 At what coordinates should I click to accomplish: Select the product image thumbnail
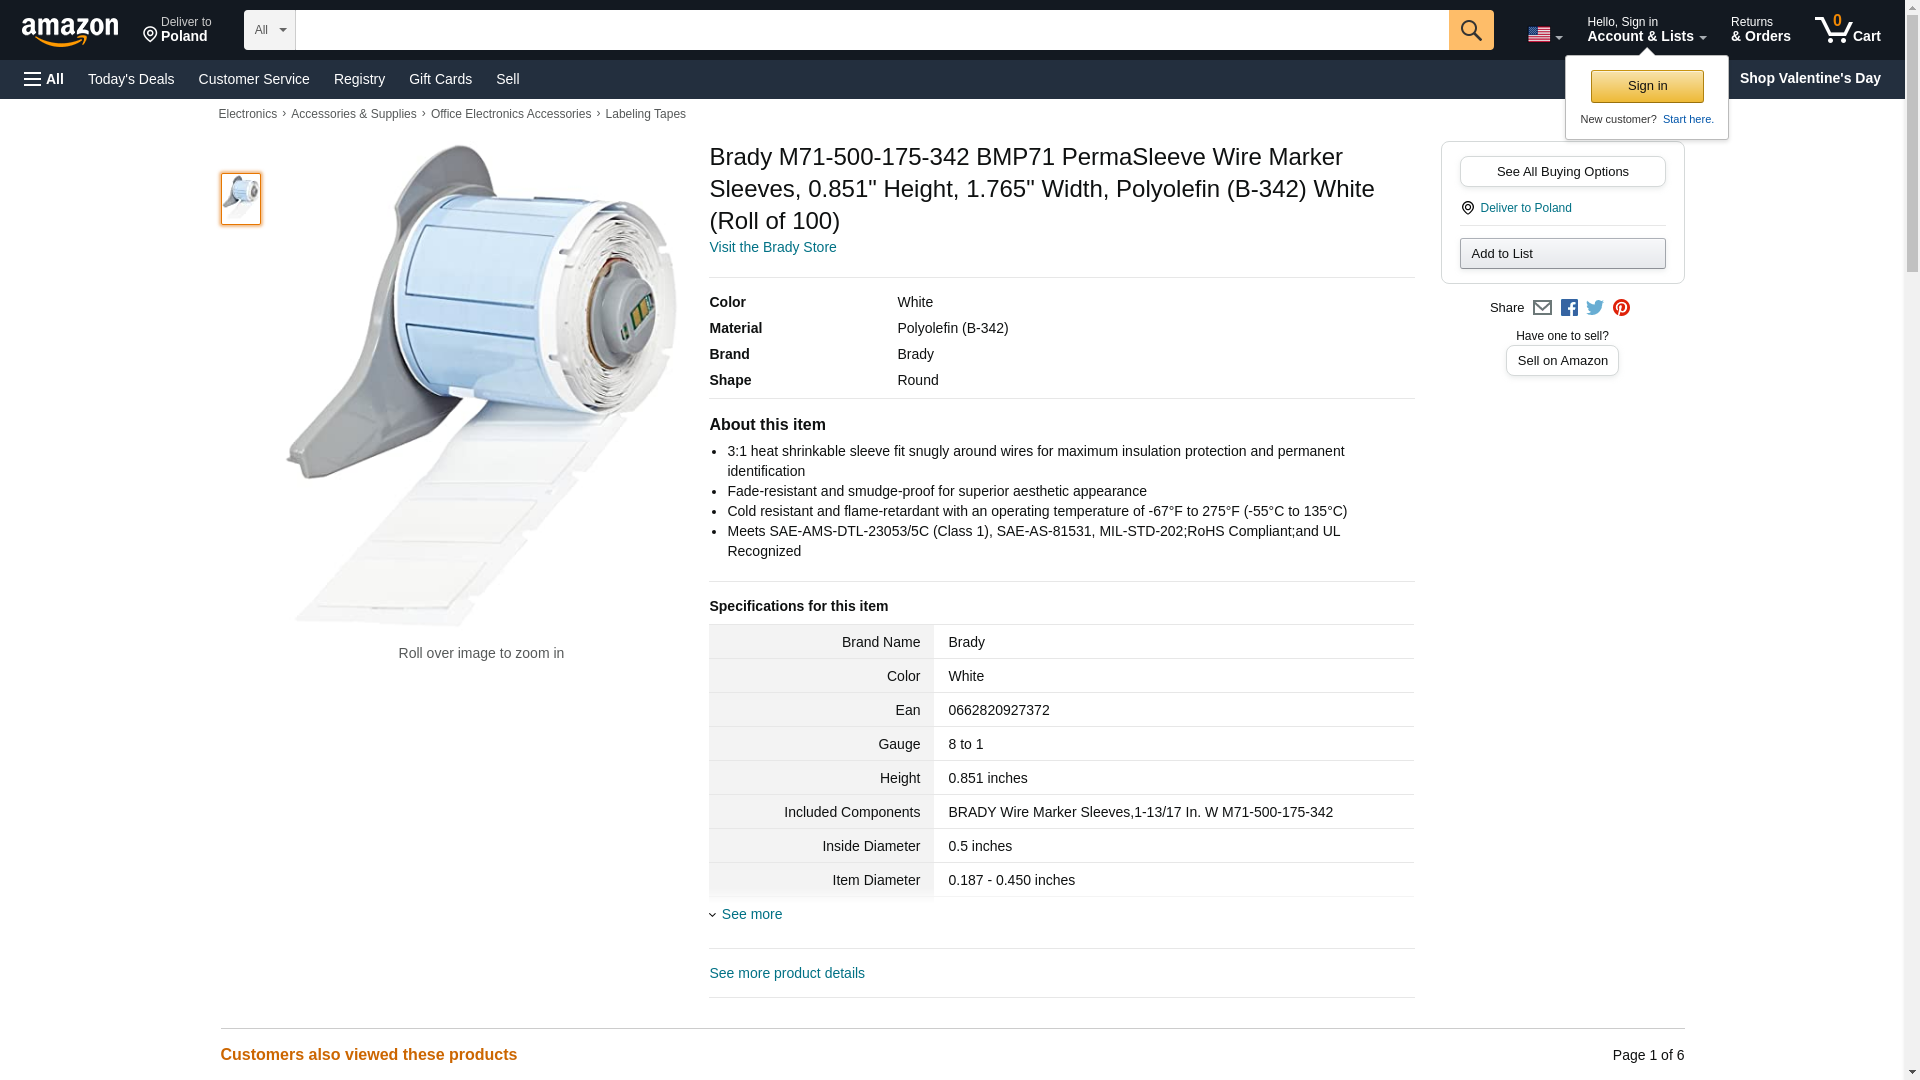pos(241,198)
